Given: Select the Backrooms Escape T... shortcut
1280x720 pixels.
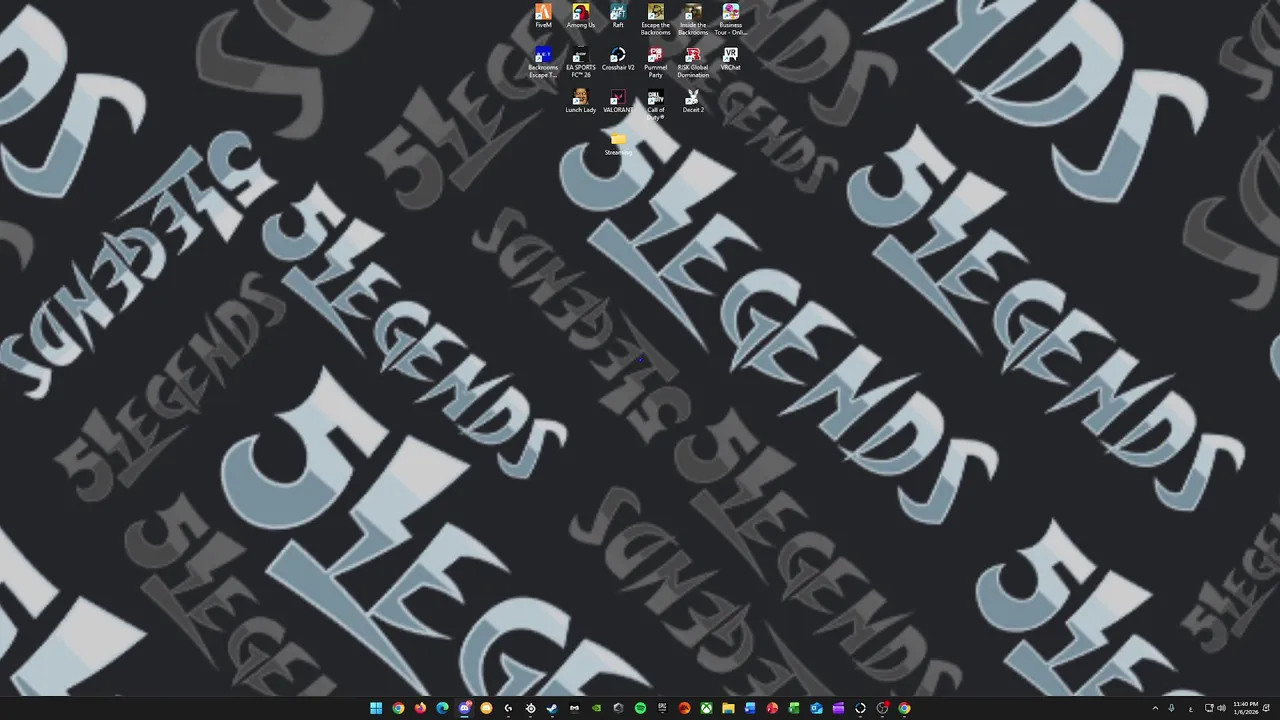Looking at the screenshot, I should (543, 62).
